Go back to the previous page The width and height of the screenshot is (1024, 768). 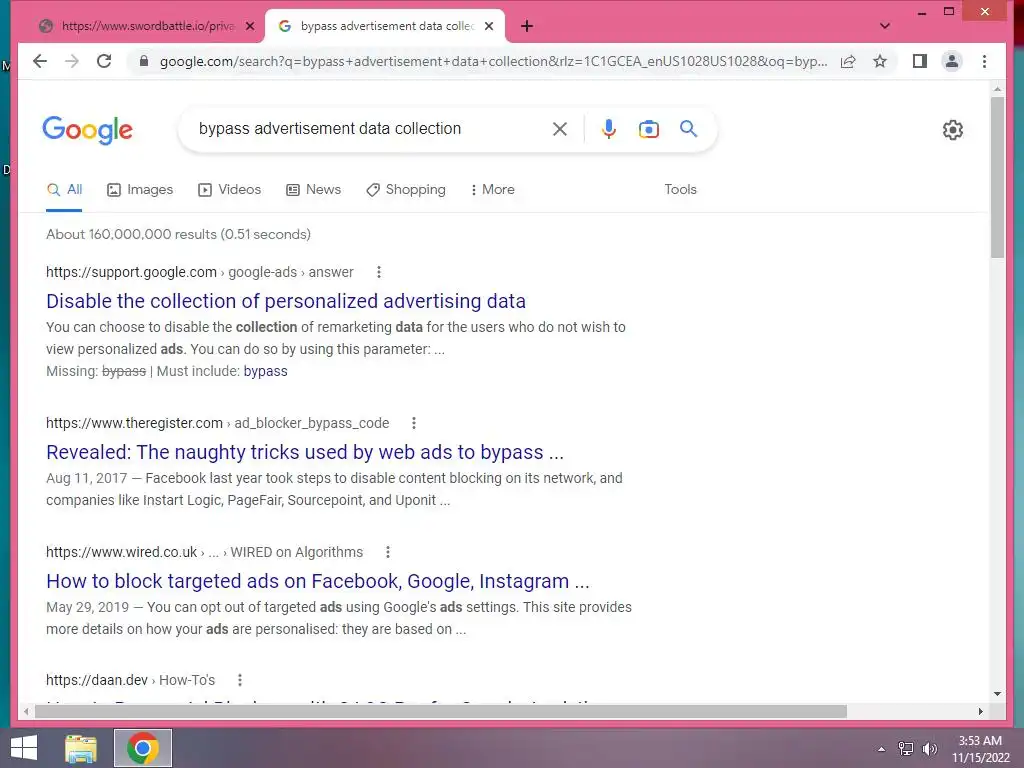click(x=40, y=61)
